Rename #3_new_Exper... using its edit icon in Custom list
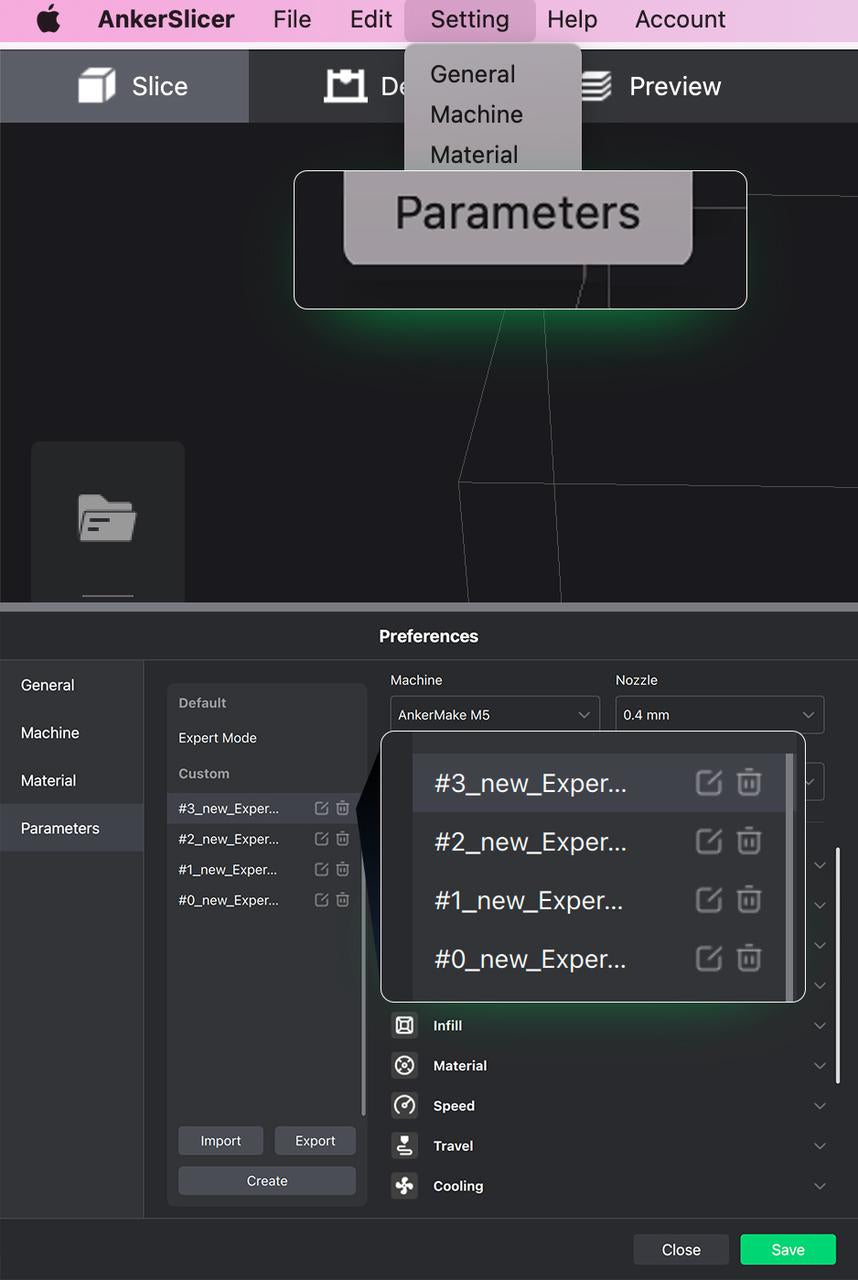Viewport: 858px width, 1280px height. [x=321, y=808]
